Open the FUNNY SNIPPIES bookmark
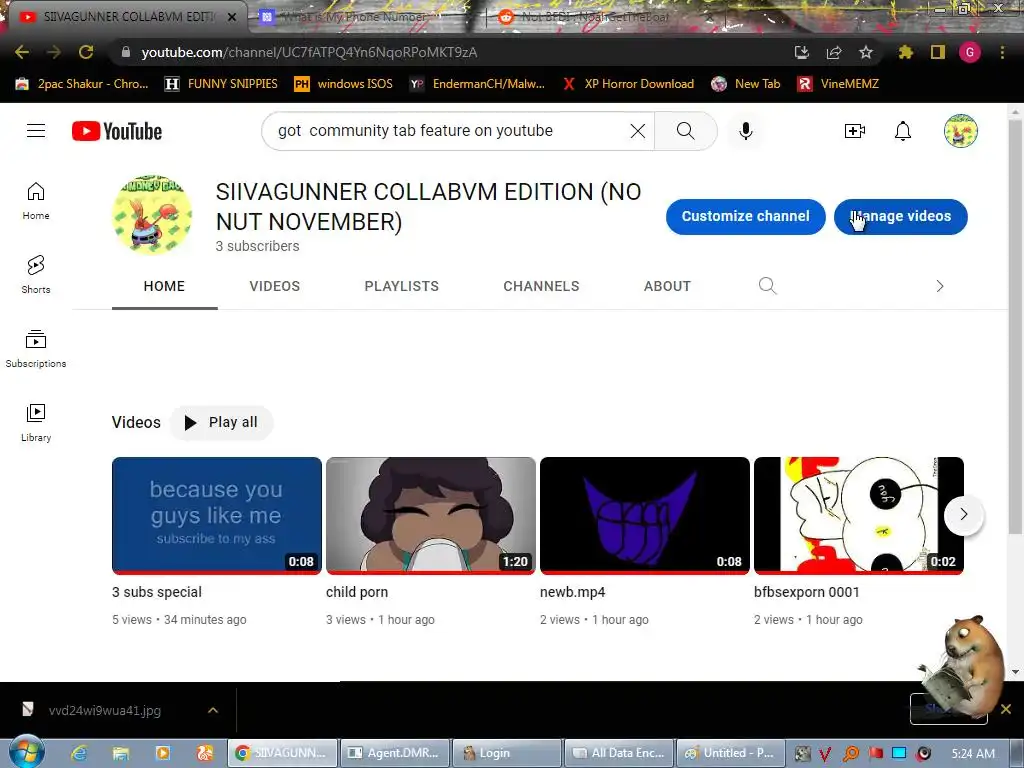 [x=221, y=84]
